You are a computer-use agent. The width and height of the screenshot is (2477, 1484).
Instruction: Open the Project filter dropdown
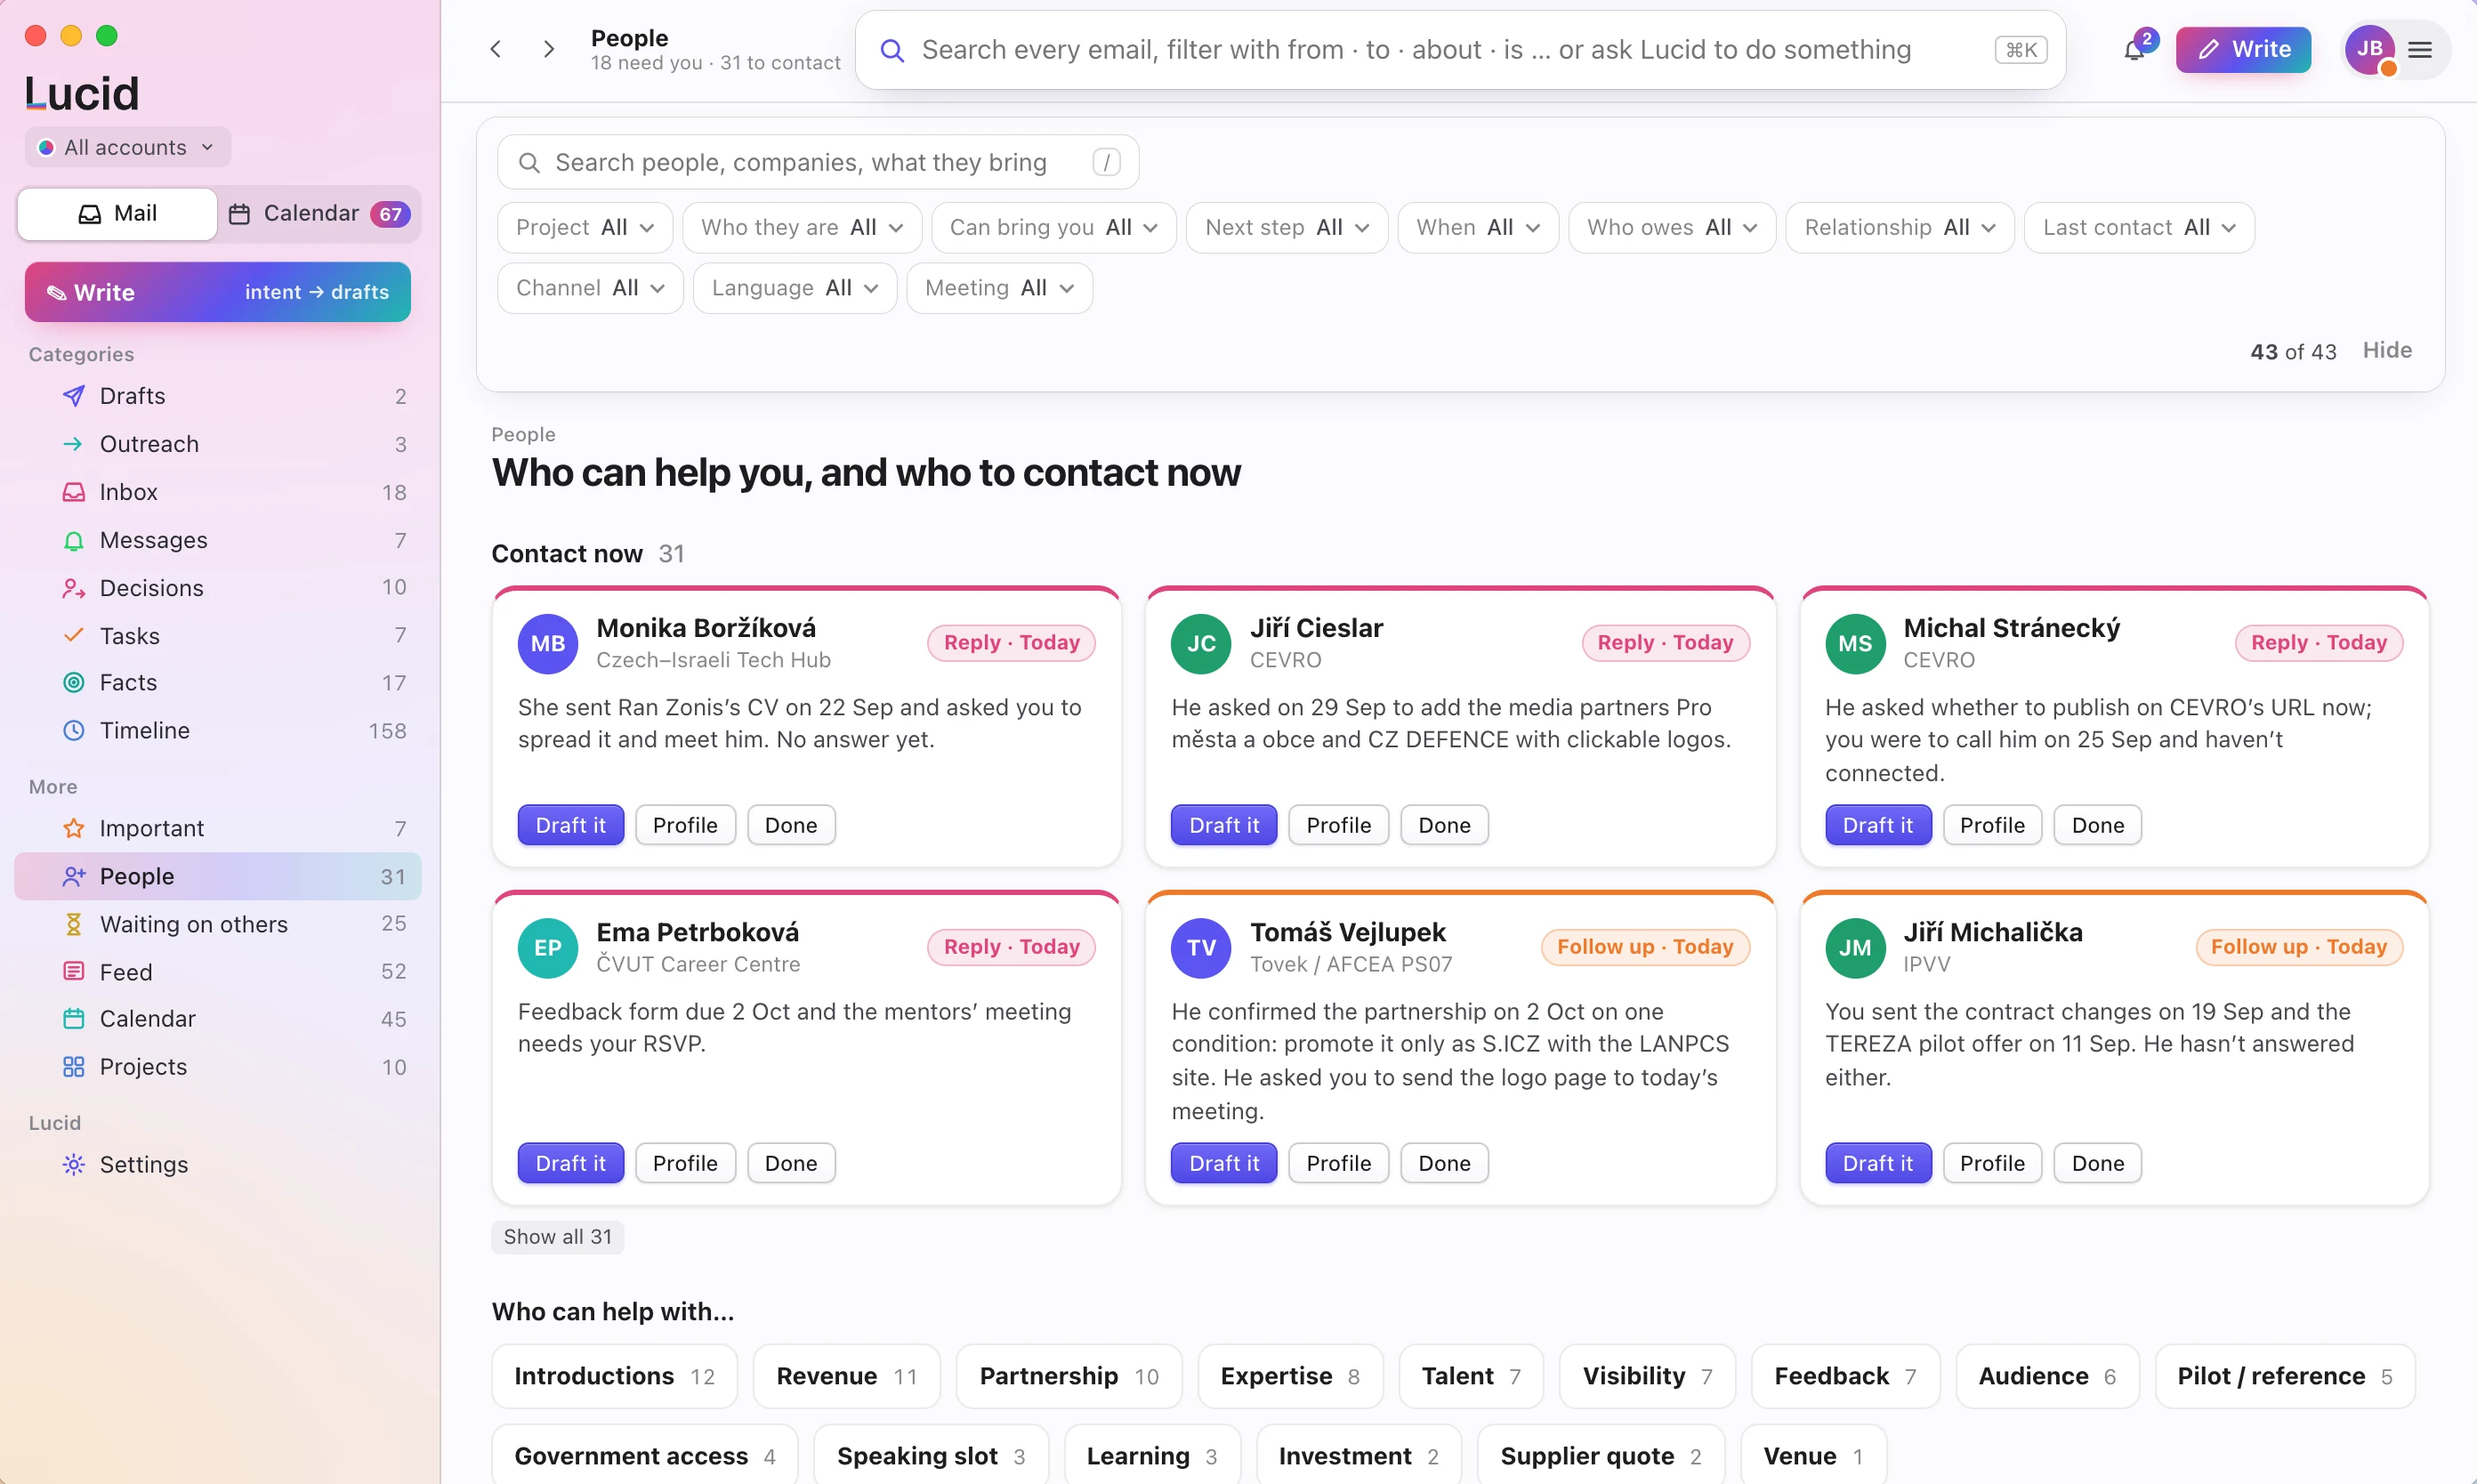(585, 228)
